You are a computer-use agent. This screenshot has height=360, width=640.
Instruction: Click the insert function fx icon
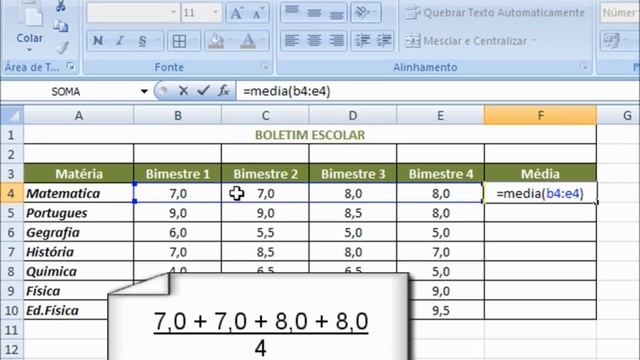(224, 91)
